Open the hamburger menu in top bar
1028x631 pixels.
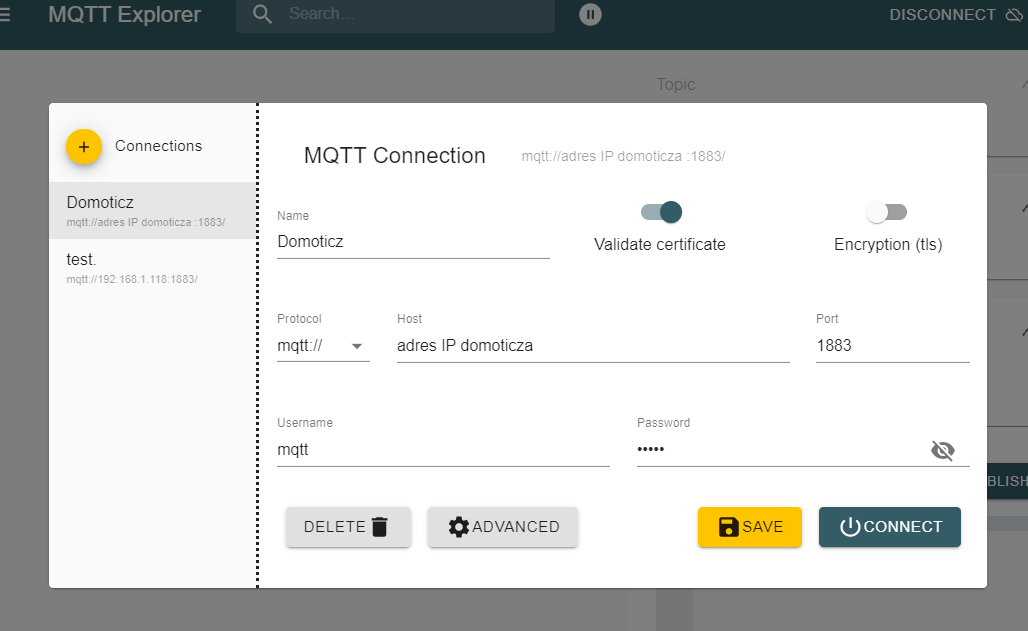(x=5, y=14)
